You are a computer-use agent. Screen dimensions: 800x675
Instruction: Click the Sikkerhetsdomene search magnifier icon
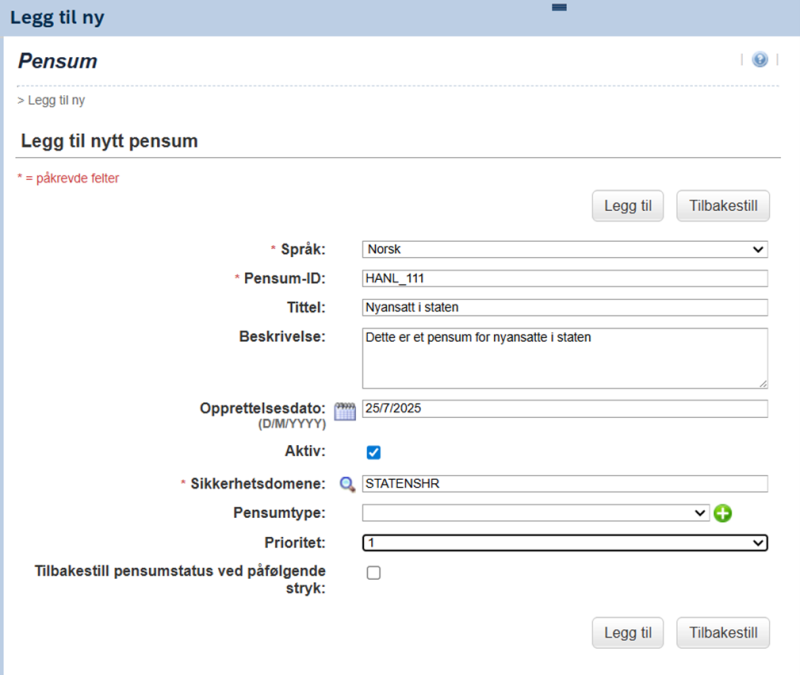click(x=347, y=484)
